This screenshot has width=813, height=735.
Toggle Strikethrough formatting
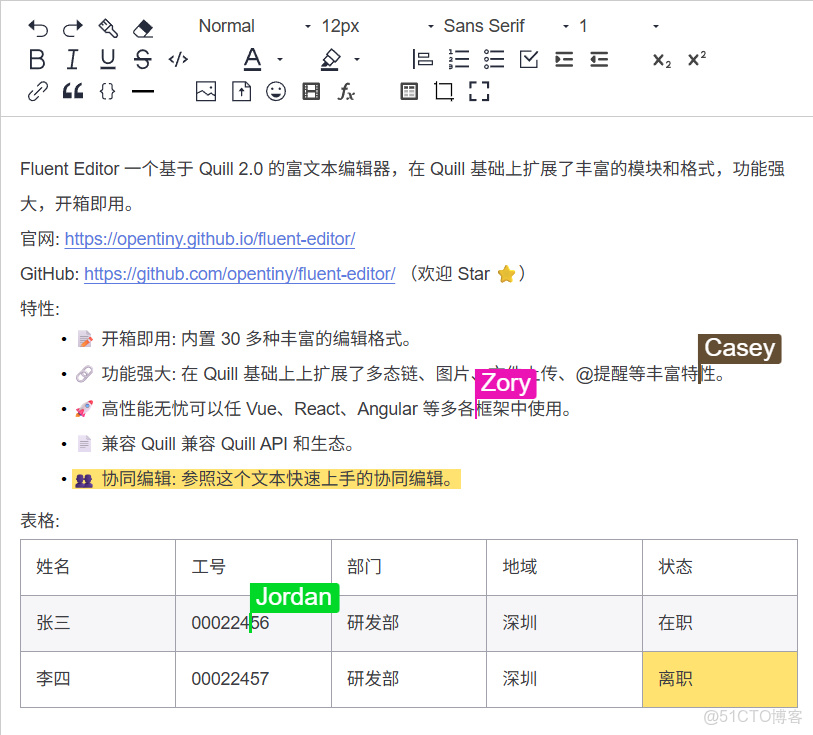141,59
